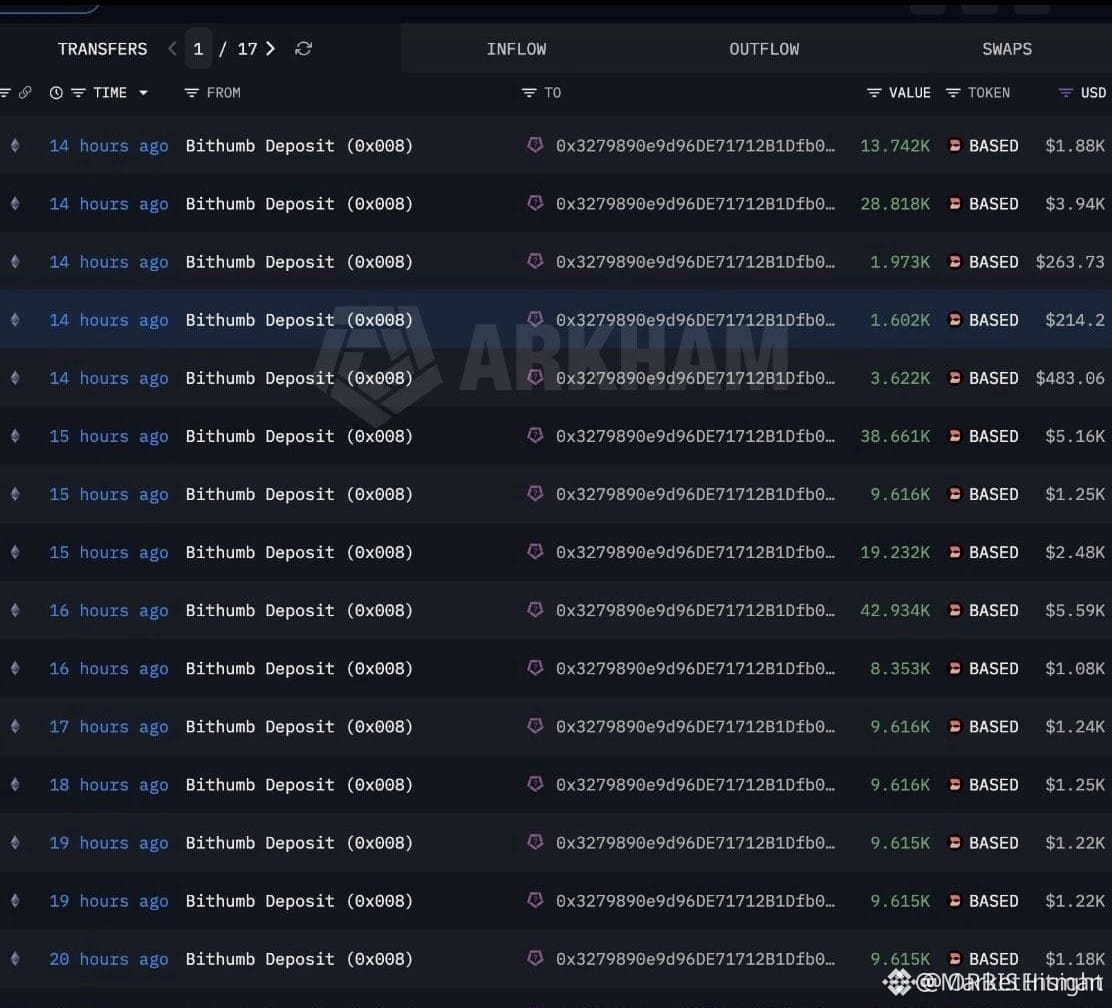
Task: Click the address tag icon on 8.353K row
Action: (535, 668)
